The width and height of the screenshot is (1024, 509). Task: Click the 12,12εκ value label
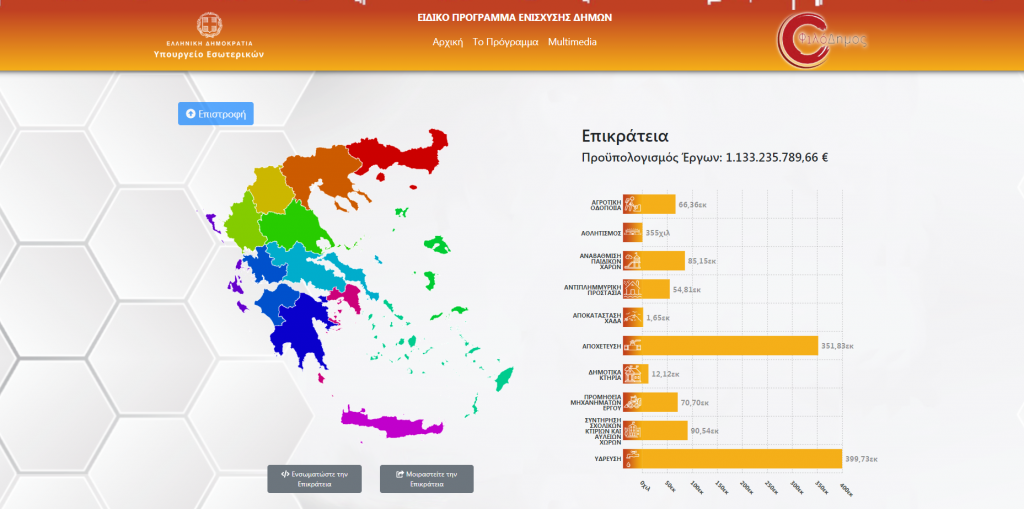point(666,374)
